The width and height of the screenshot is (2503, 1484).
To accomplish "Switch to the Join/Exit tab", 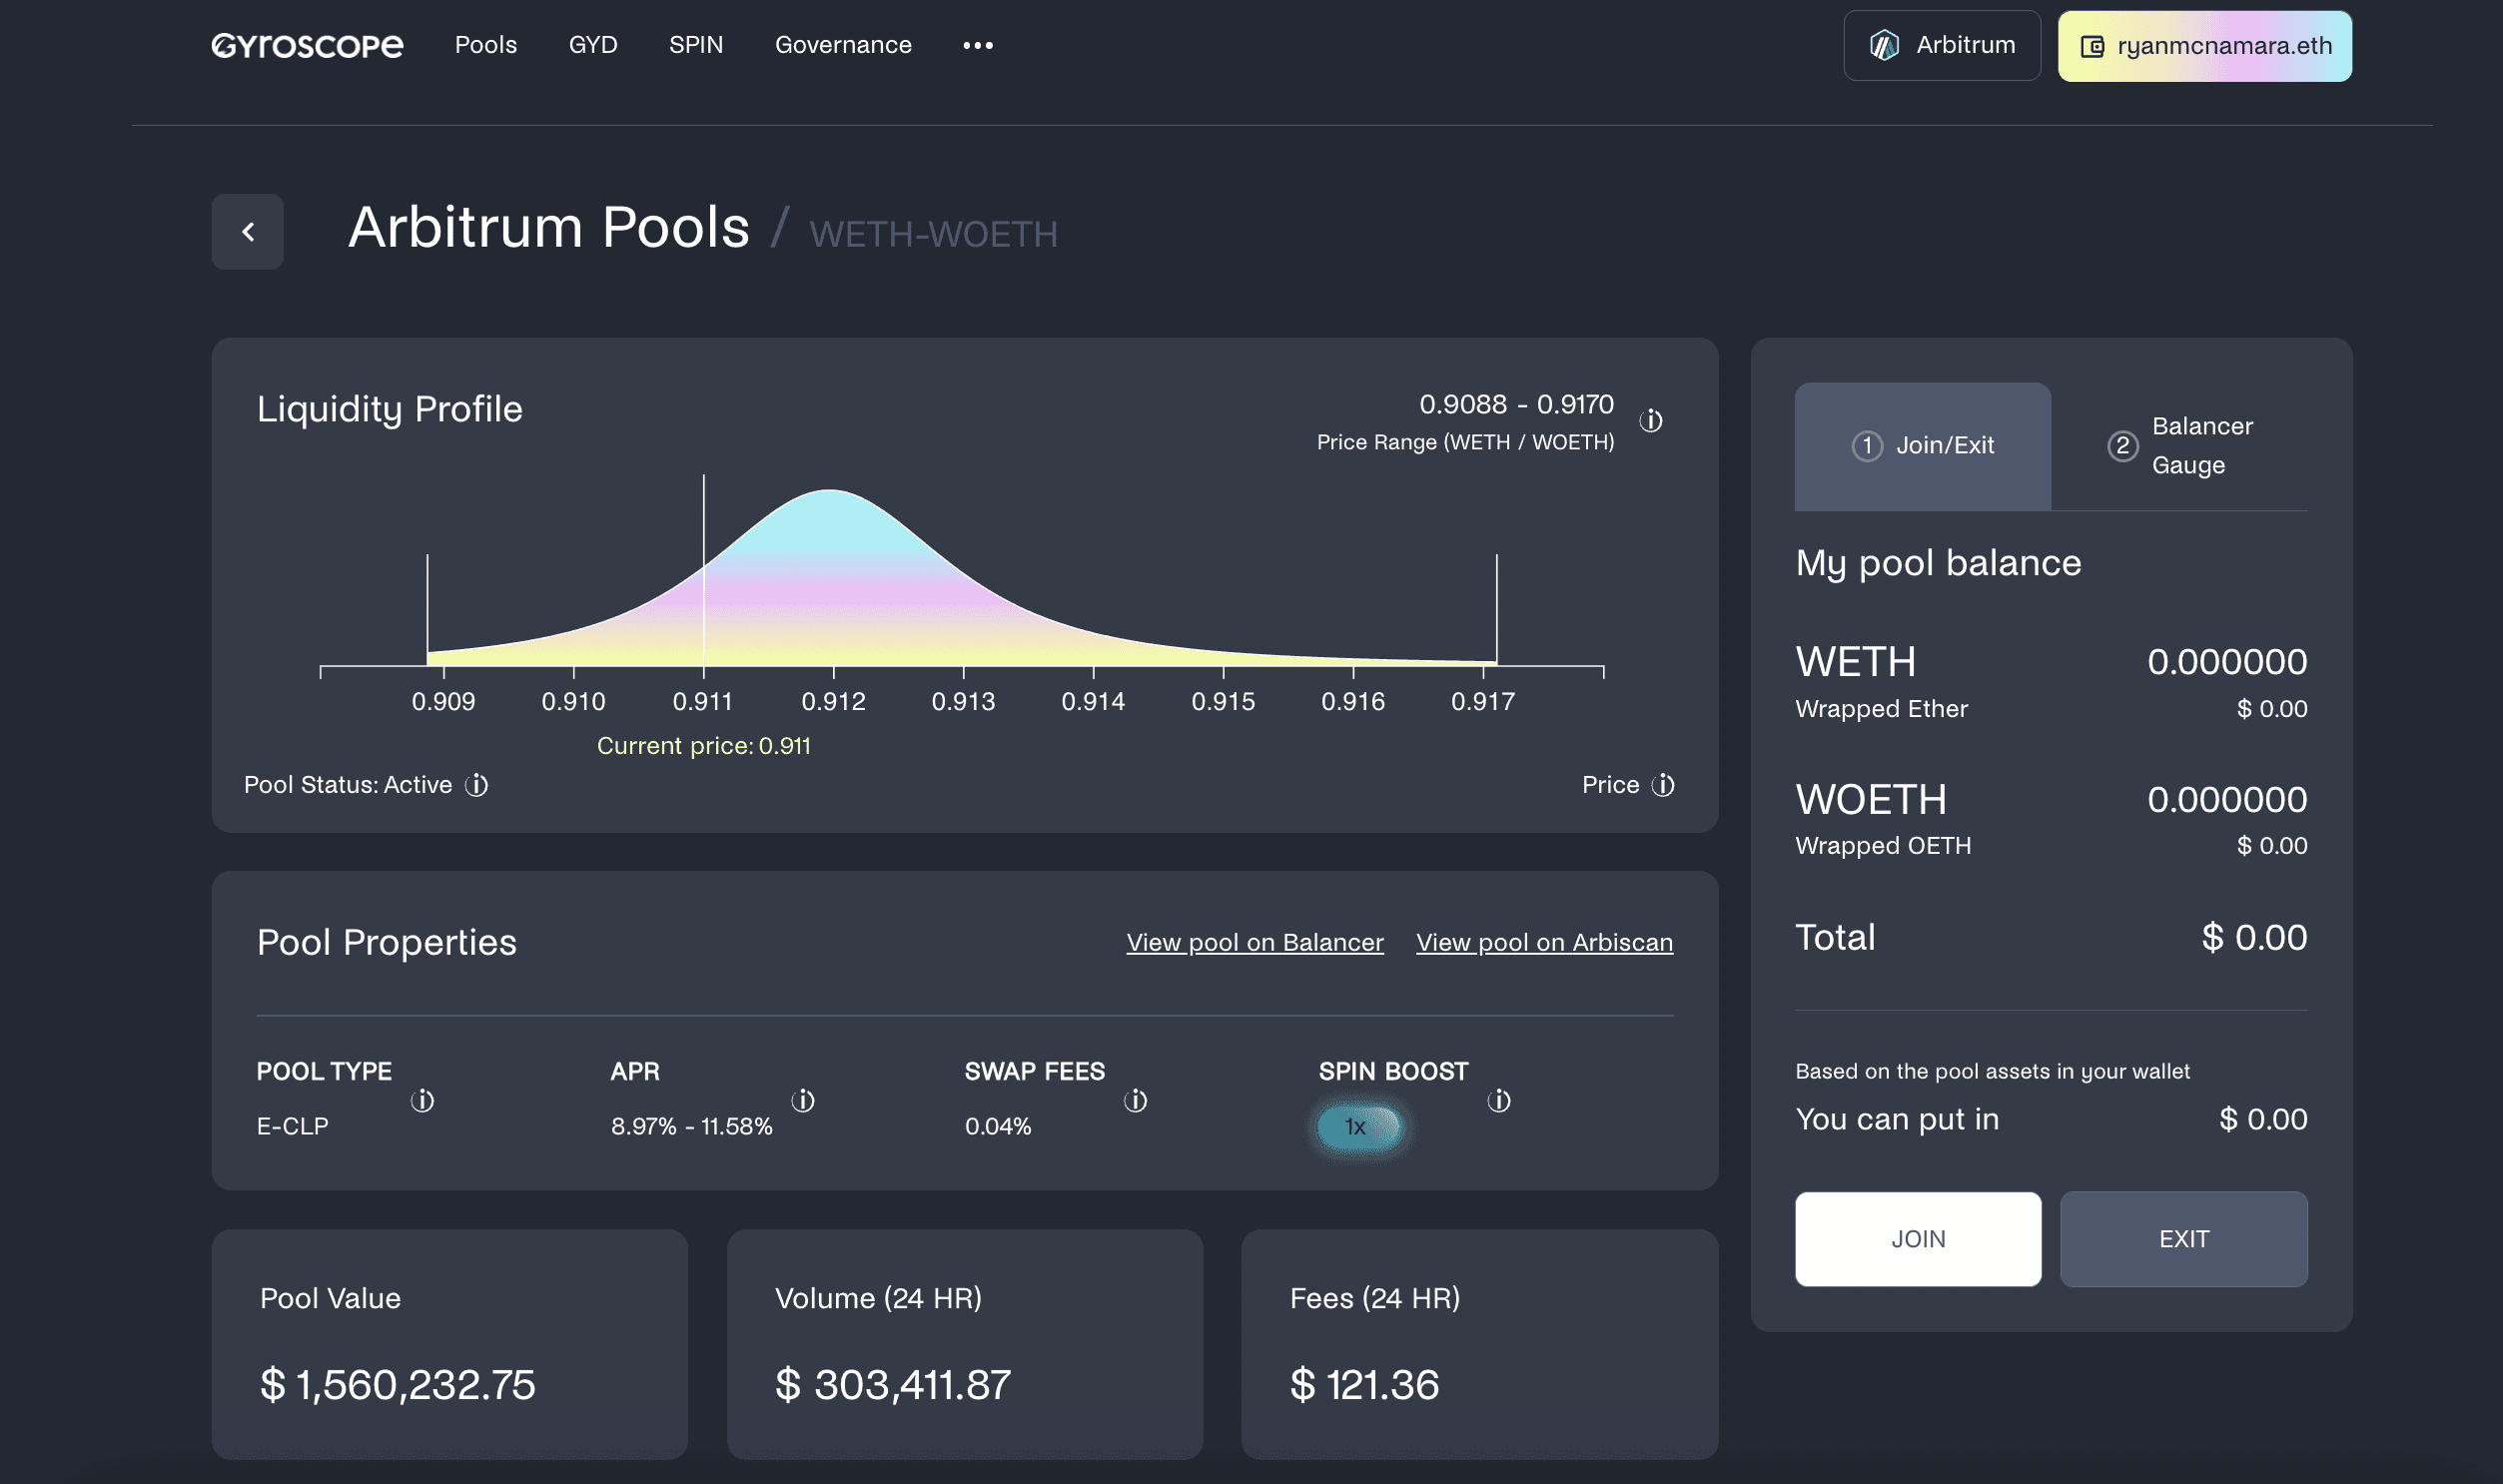I will (x=1923, y=446).
